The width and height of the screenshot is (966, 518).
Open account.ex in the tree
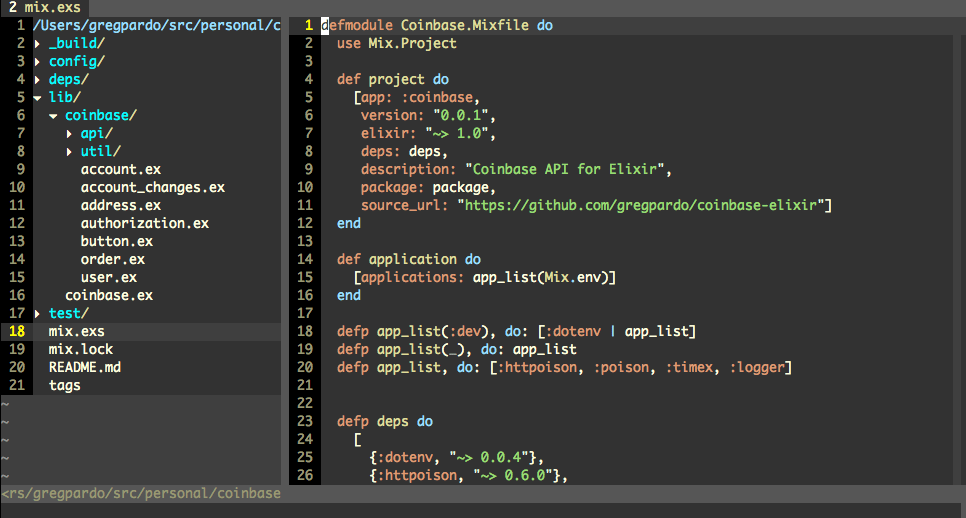coord(121,169)
